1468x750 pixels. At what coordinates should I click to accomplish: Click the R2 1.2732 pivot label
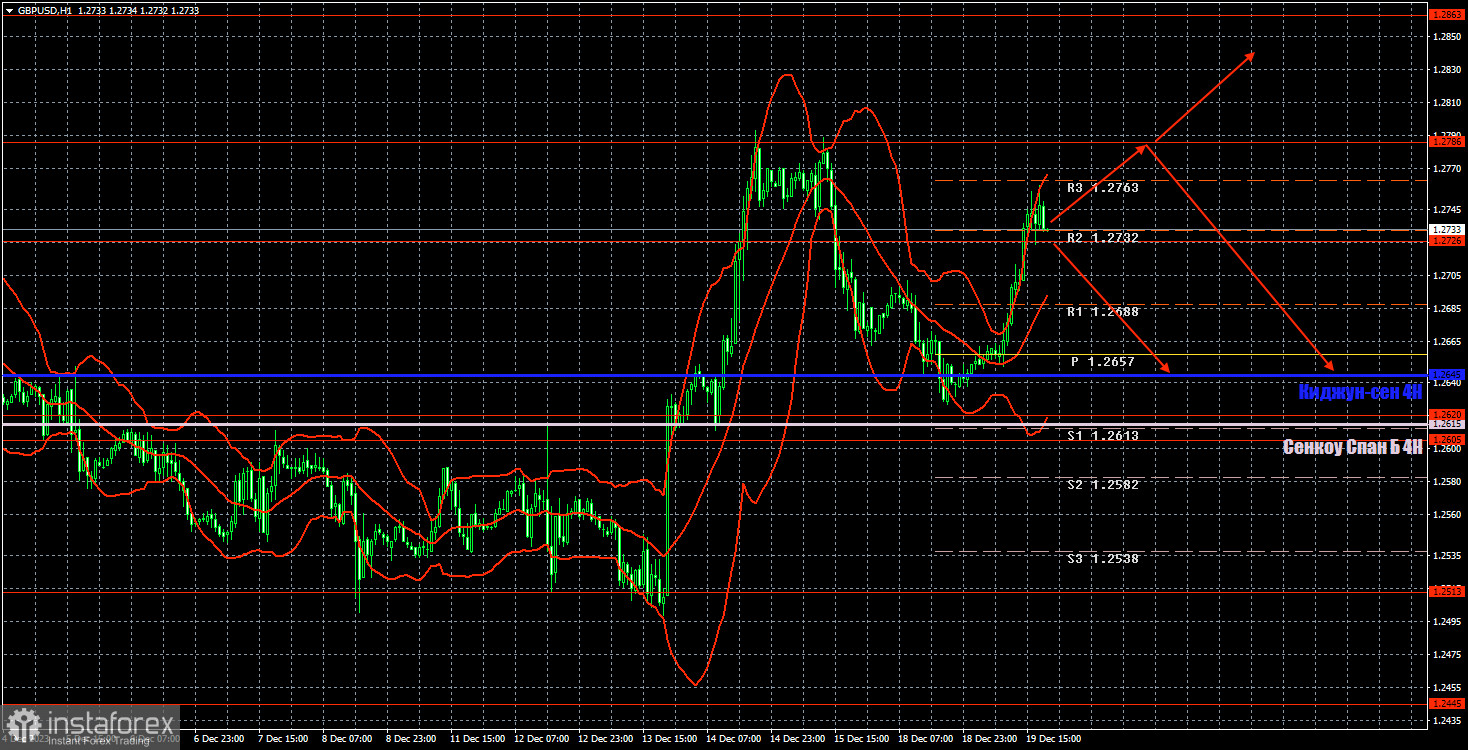(1102, 238)
